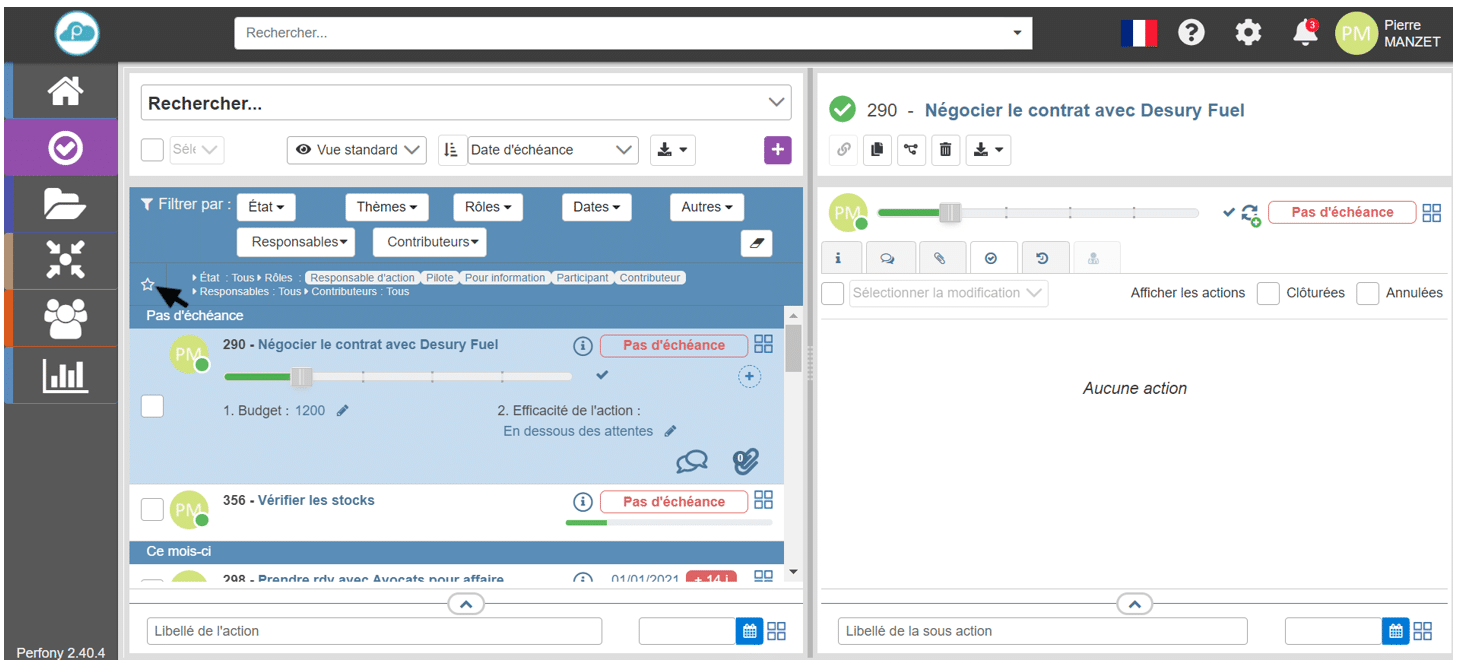Switch to the comments tab in details
The height and width of the screenshot is (664, 1462).
(x=887, y=258)
